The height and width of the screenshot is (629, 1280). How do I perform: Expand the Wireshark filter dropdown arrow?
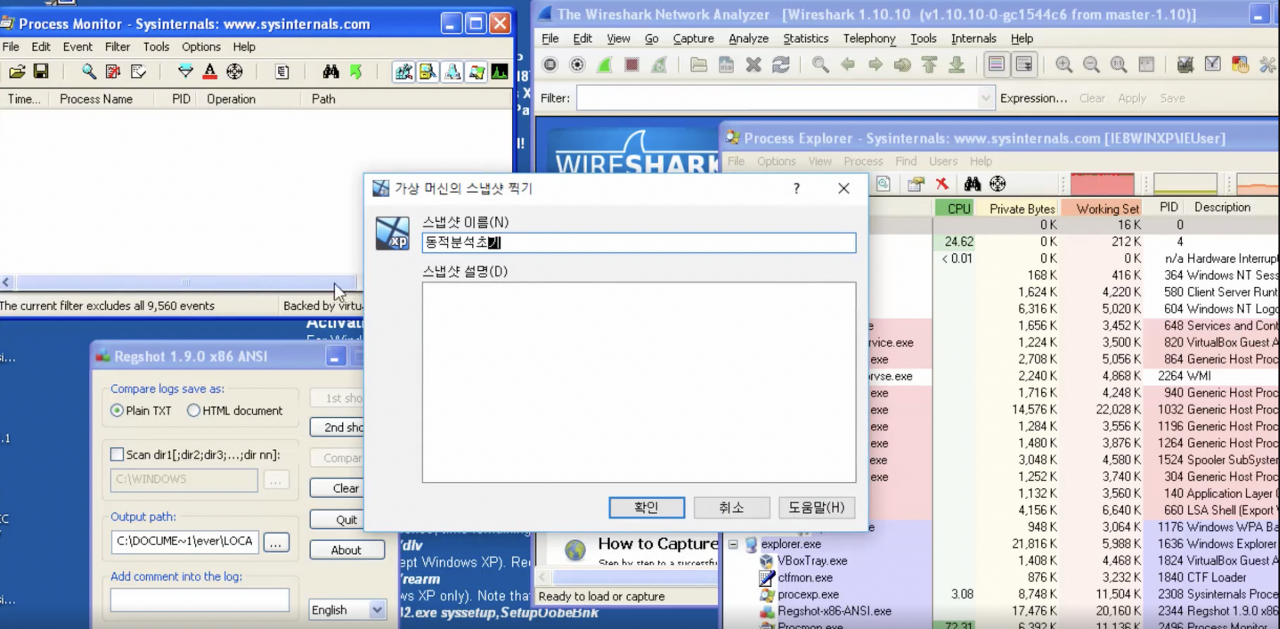pos(986,98)
